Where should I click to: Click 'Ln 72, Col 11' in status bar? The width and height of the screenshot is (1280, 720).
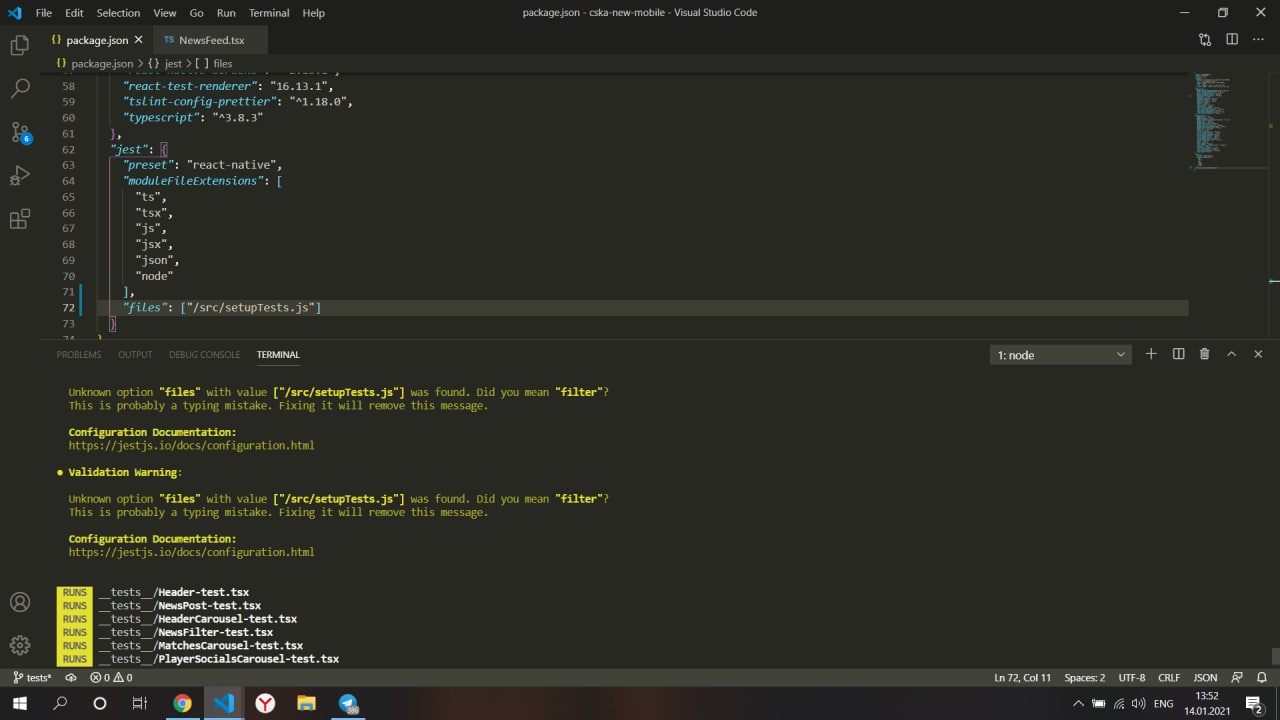click(1022, 677)
